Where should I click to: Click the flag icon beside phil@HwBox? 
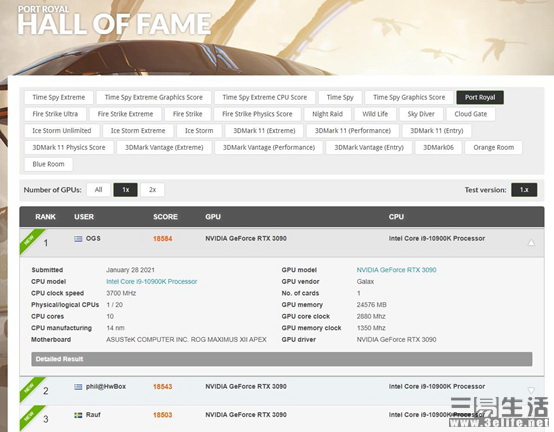[x=78, y=387]
